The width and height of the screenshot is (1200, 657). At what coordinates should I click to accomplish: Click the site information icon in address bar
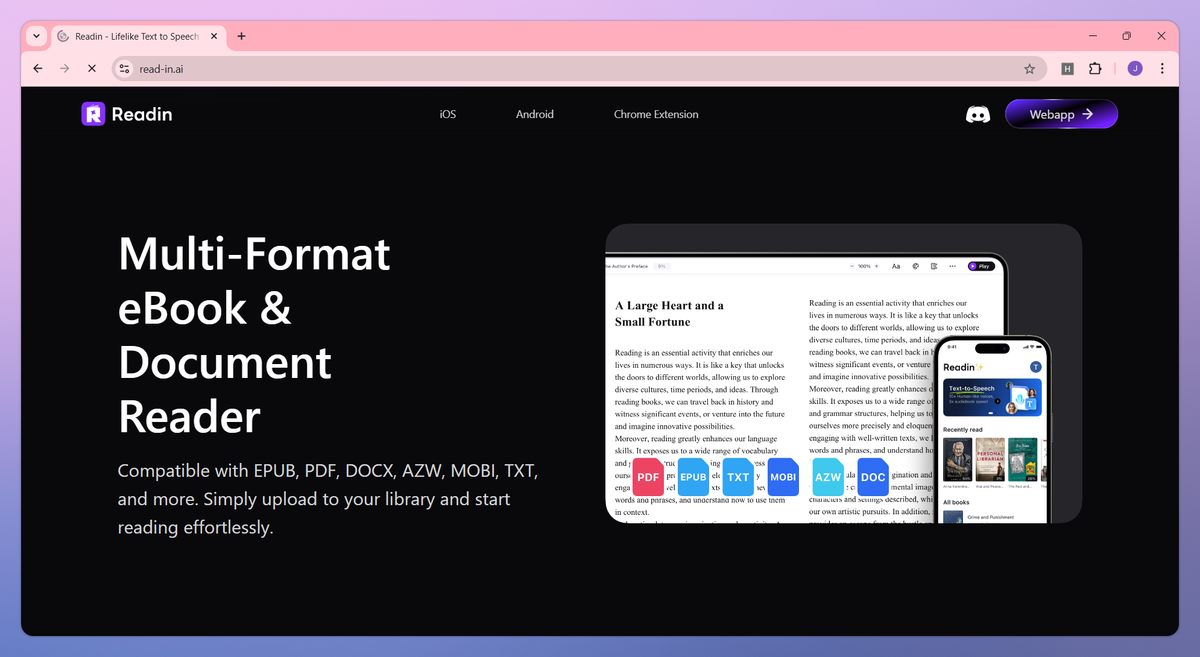(x=124, y=69)
